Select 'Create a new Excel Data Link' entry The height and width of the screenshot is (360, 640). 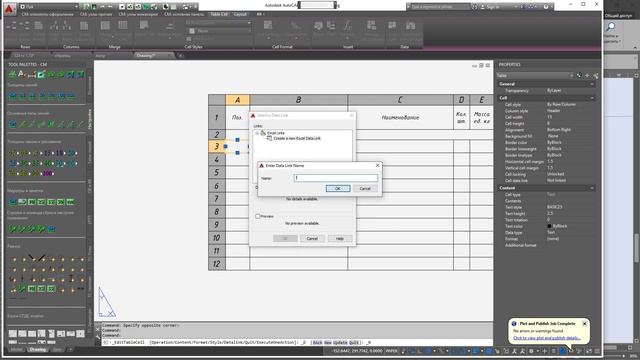297,138
